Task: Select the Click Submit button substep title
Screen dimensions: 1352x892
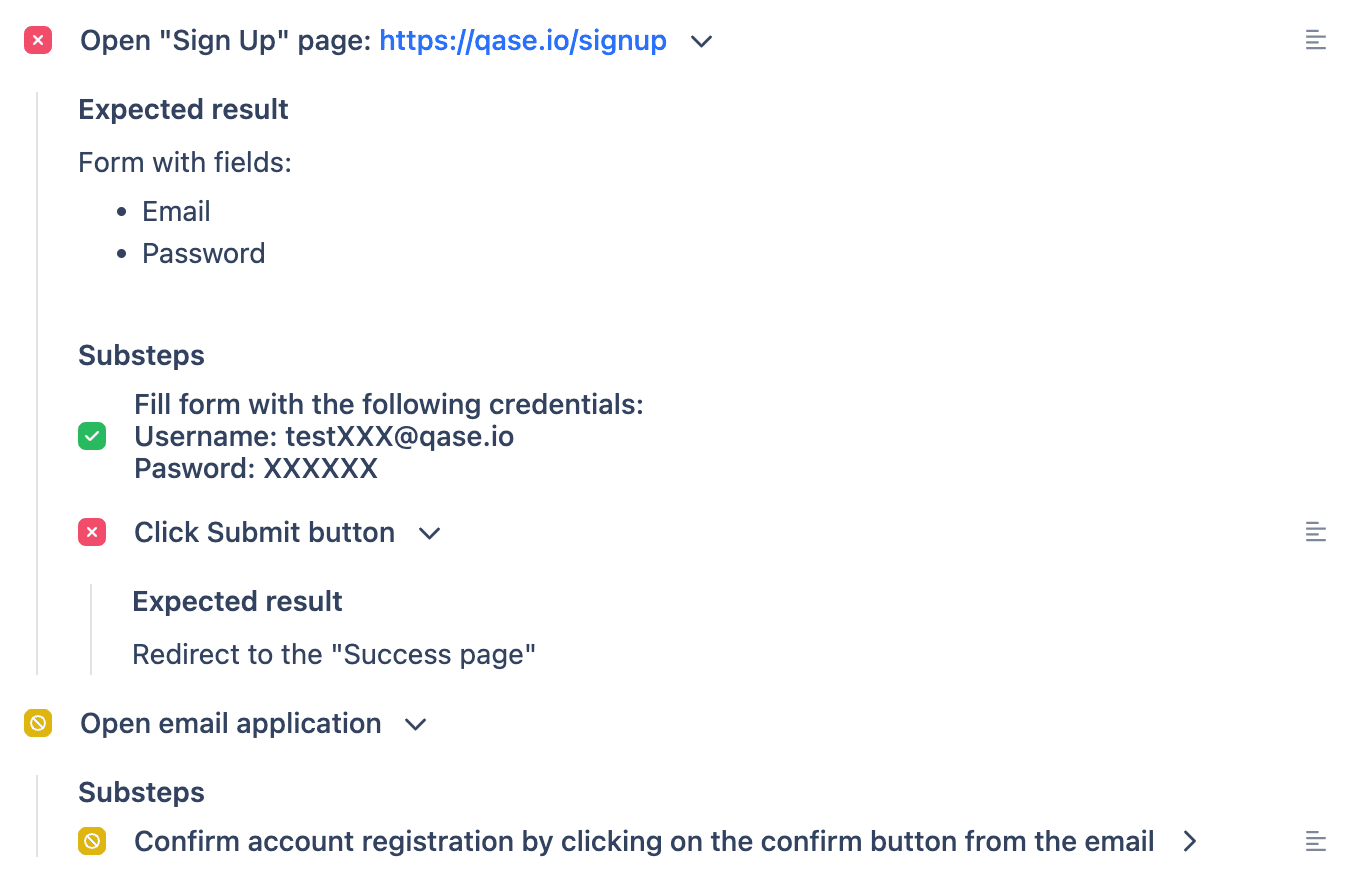Action: tap(265, 532)
